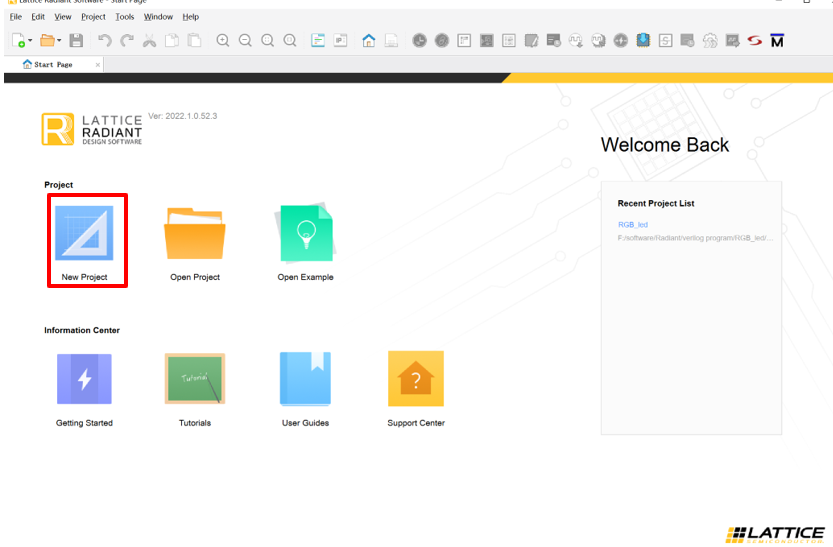Click the round pulse analyzer icon
This screenshot has height=547, width=833.
click(620, 40)
